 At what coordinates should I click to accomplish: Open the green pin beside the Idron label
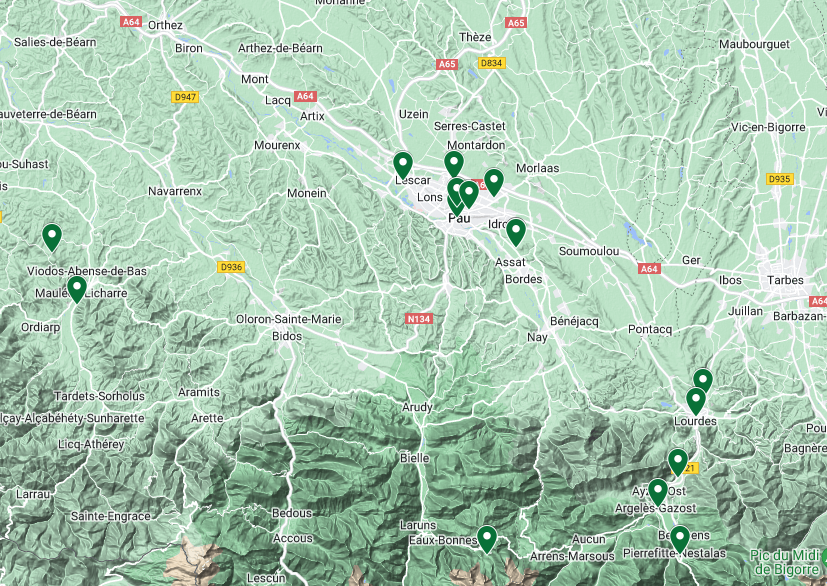[516, 233]
